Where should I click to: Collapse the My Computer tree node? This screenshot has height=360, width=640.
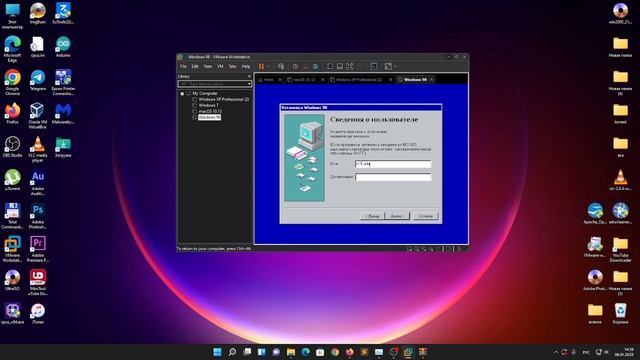click(x=182, y=93)
